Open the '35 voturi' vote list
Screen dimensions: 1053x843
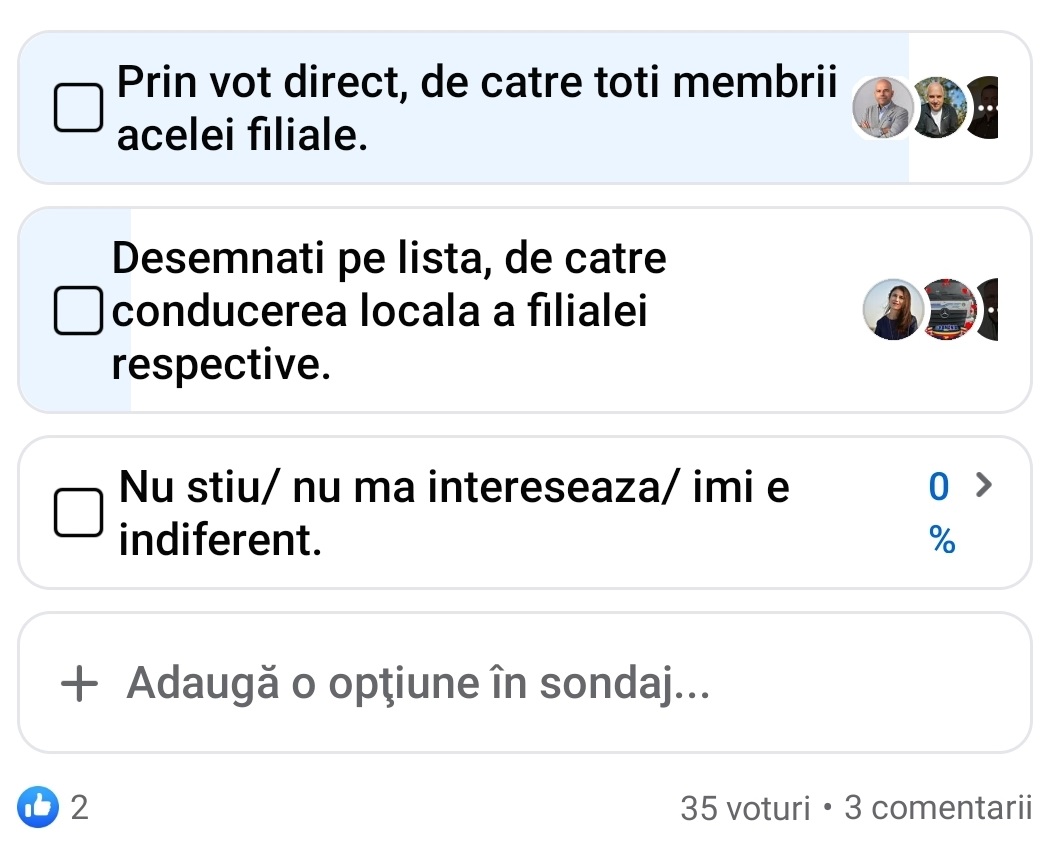[744, 807]
